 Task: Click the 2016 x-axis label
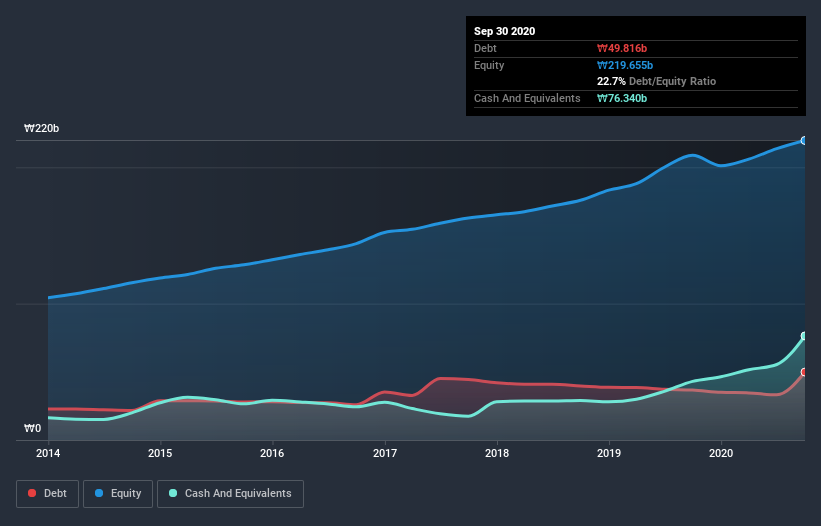tap(272, 453)
